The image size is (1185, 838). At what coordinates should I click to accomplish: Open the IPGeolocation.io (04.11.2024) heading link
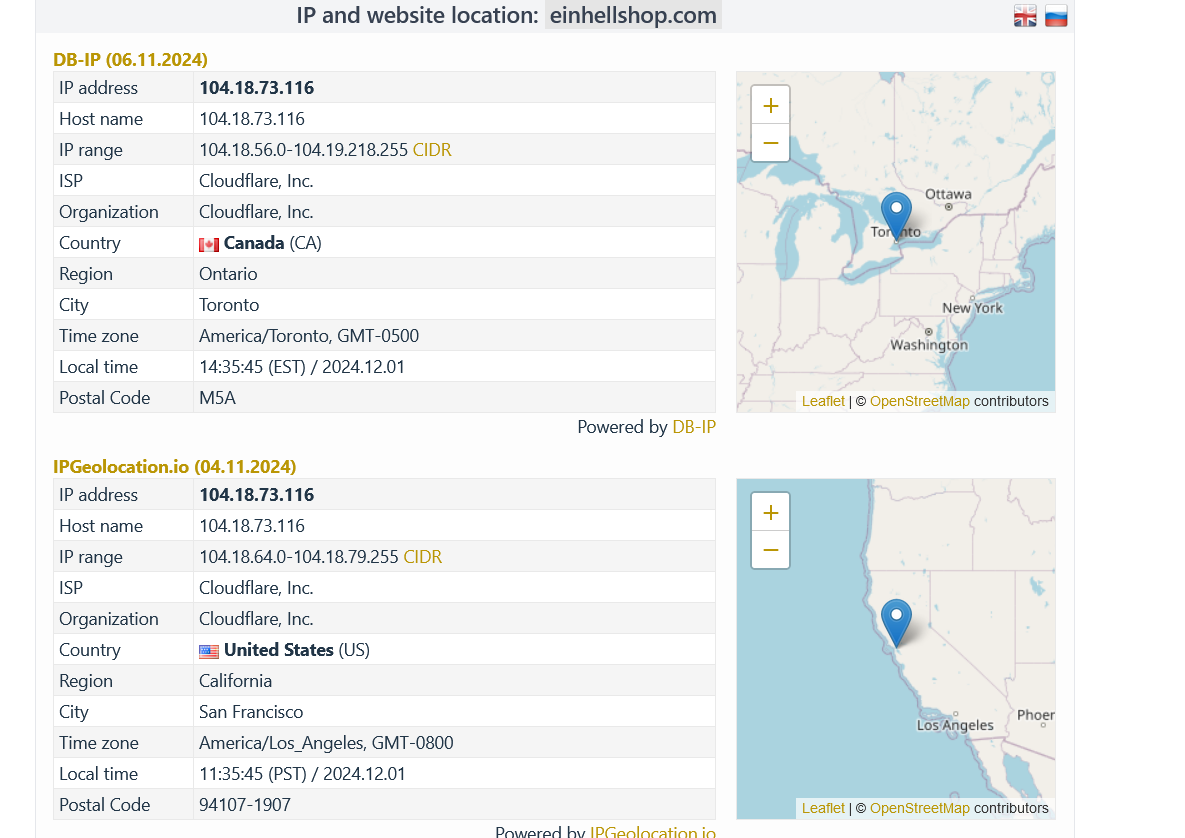[174, 467]
